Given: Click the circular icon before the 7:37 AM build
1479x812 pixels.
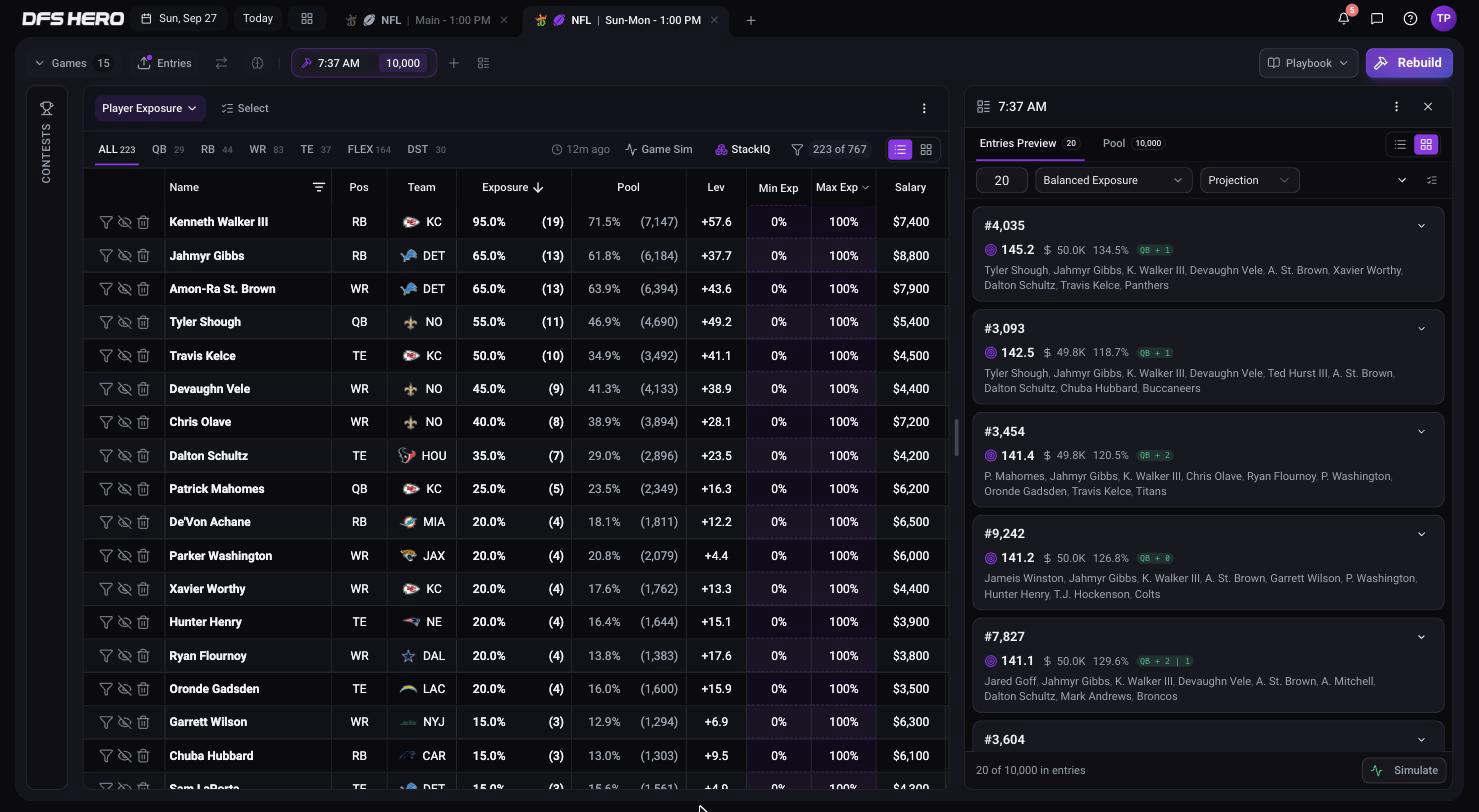Looking at the screenshot, I should [x=257, y=63].
